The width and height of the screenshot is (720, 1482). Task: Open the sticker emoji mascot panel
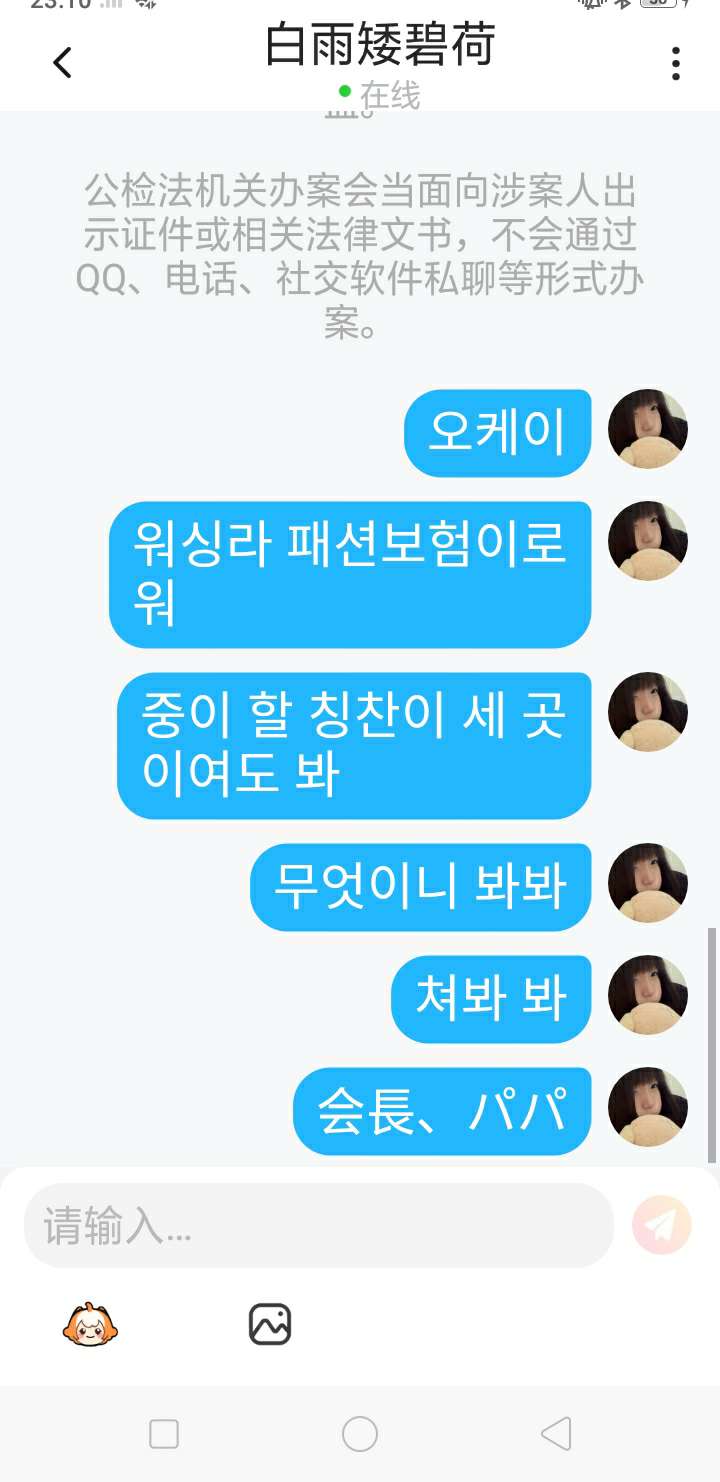pyautogui.click(x=90, y=1324)
